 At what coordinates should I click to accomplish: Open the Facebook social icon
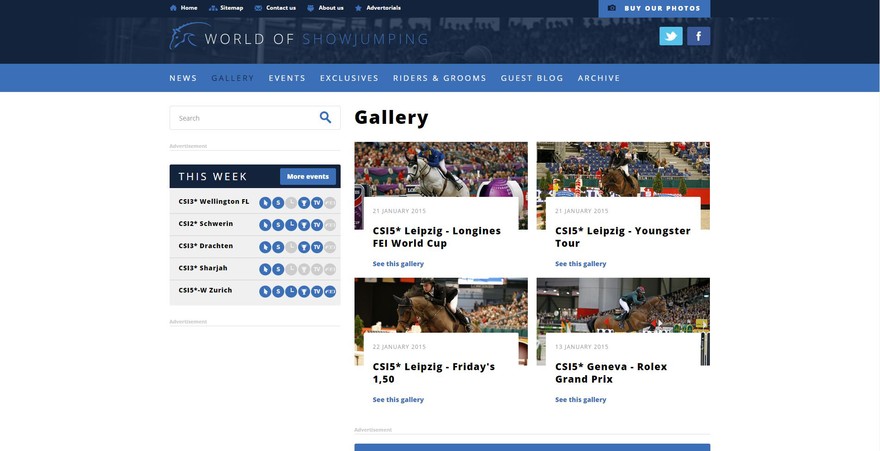click(x=698, y=36)
